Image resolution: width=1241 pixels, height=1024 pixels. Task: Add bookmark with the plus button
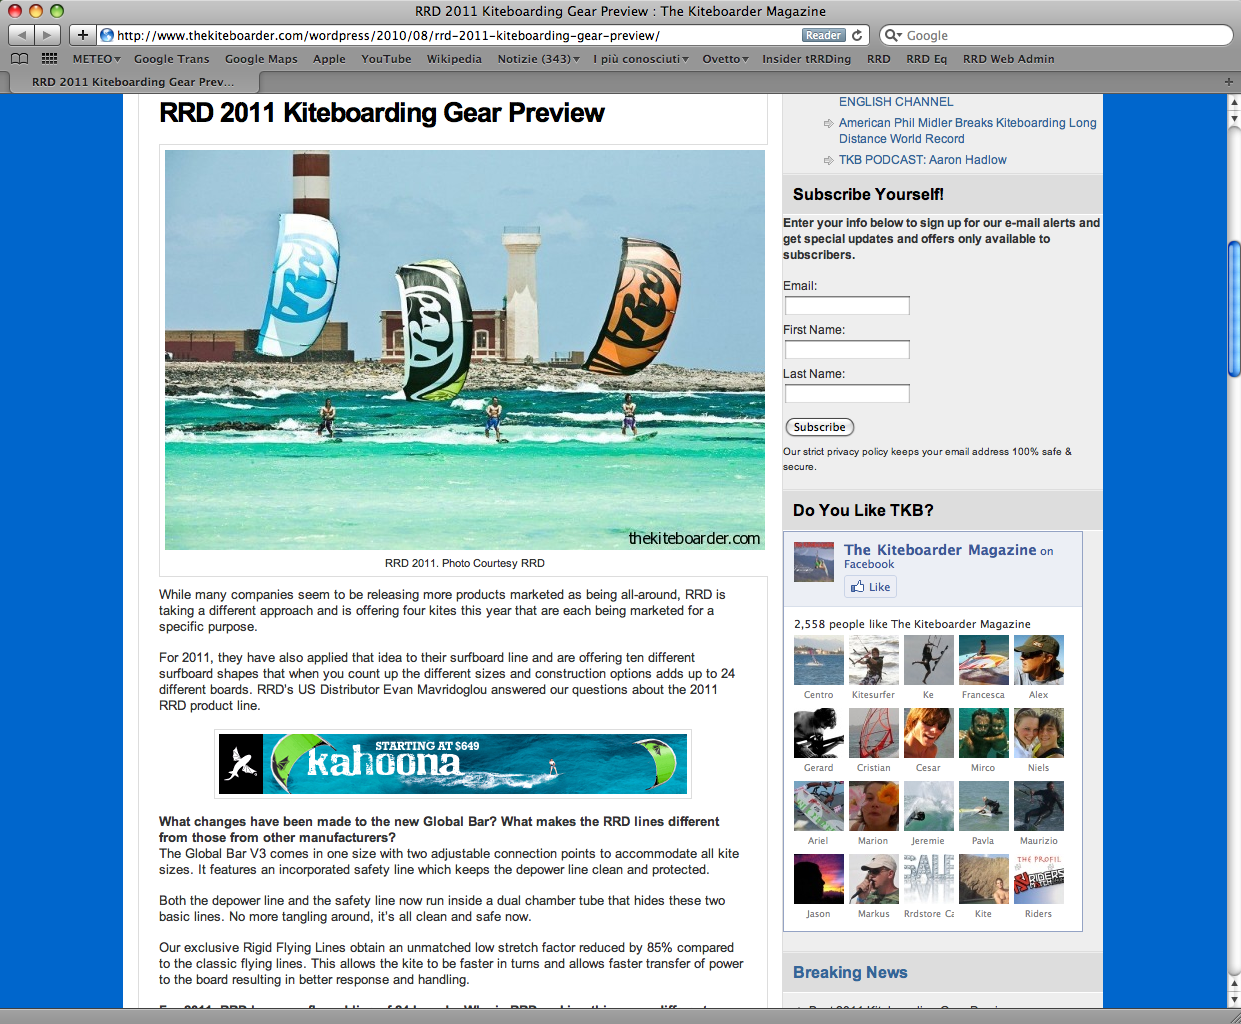(83, 35)
